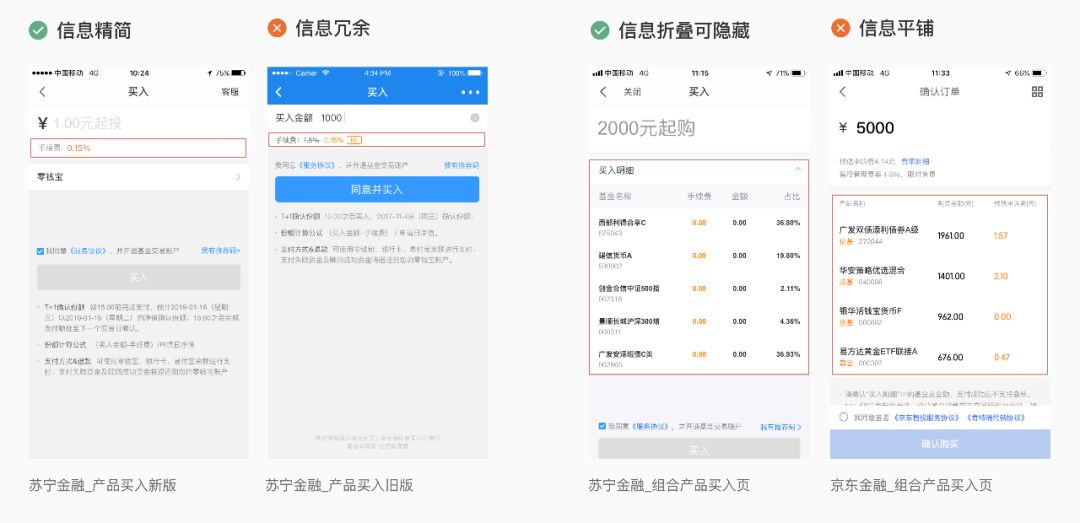1080x523 pixels.
Task: Select fund row 西部利得合享C
Action: [x=699, y=227]
